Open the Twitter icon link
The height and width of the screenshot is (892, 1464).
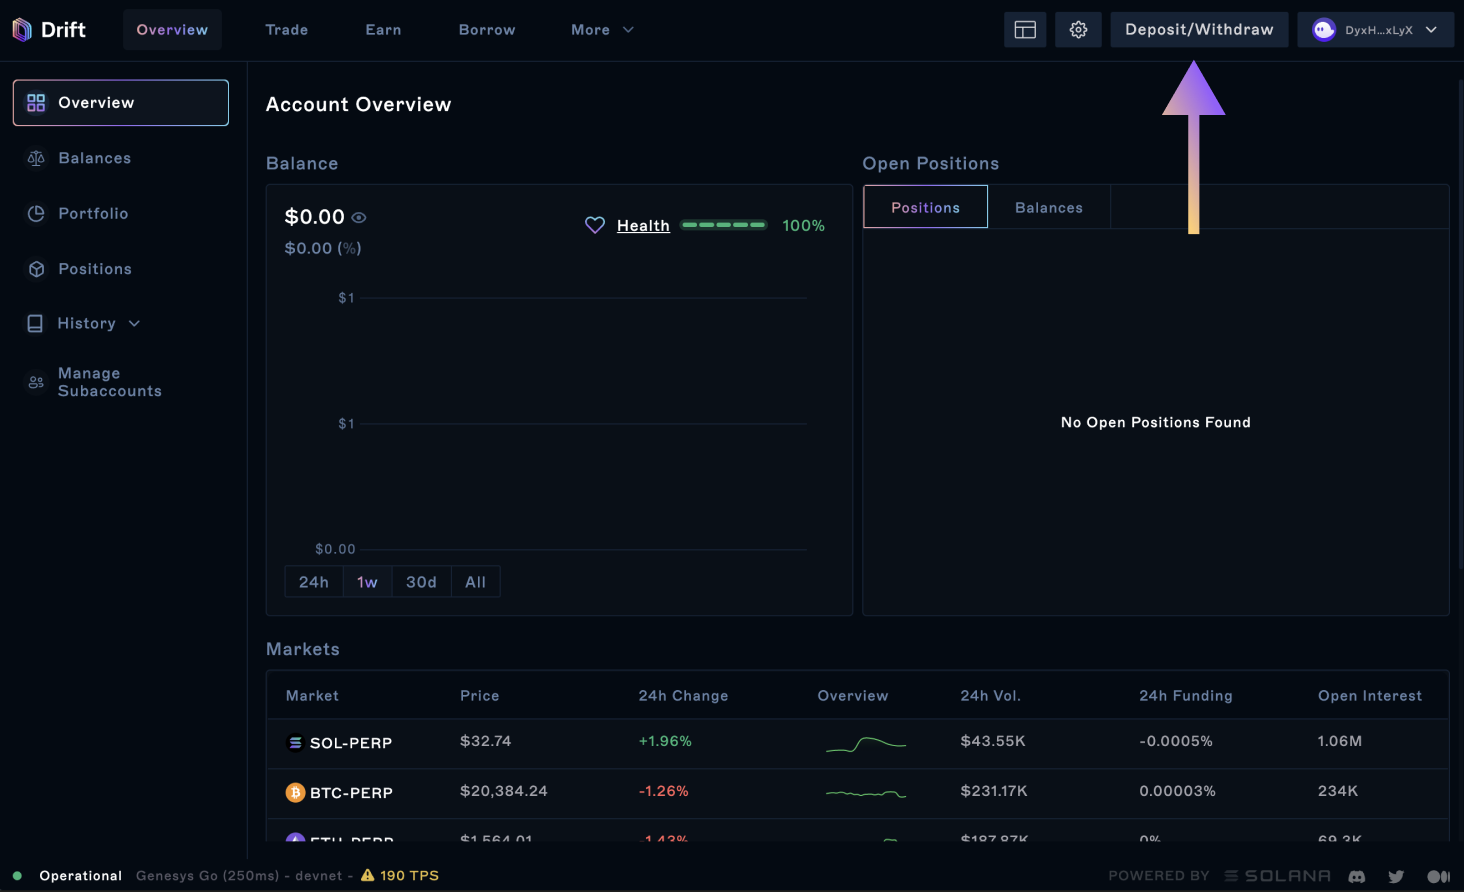tap(1396, 876)
